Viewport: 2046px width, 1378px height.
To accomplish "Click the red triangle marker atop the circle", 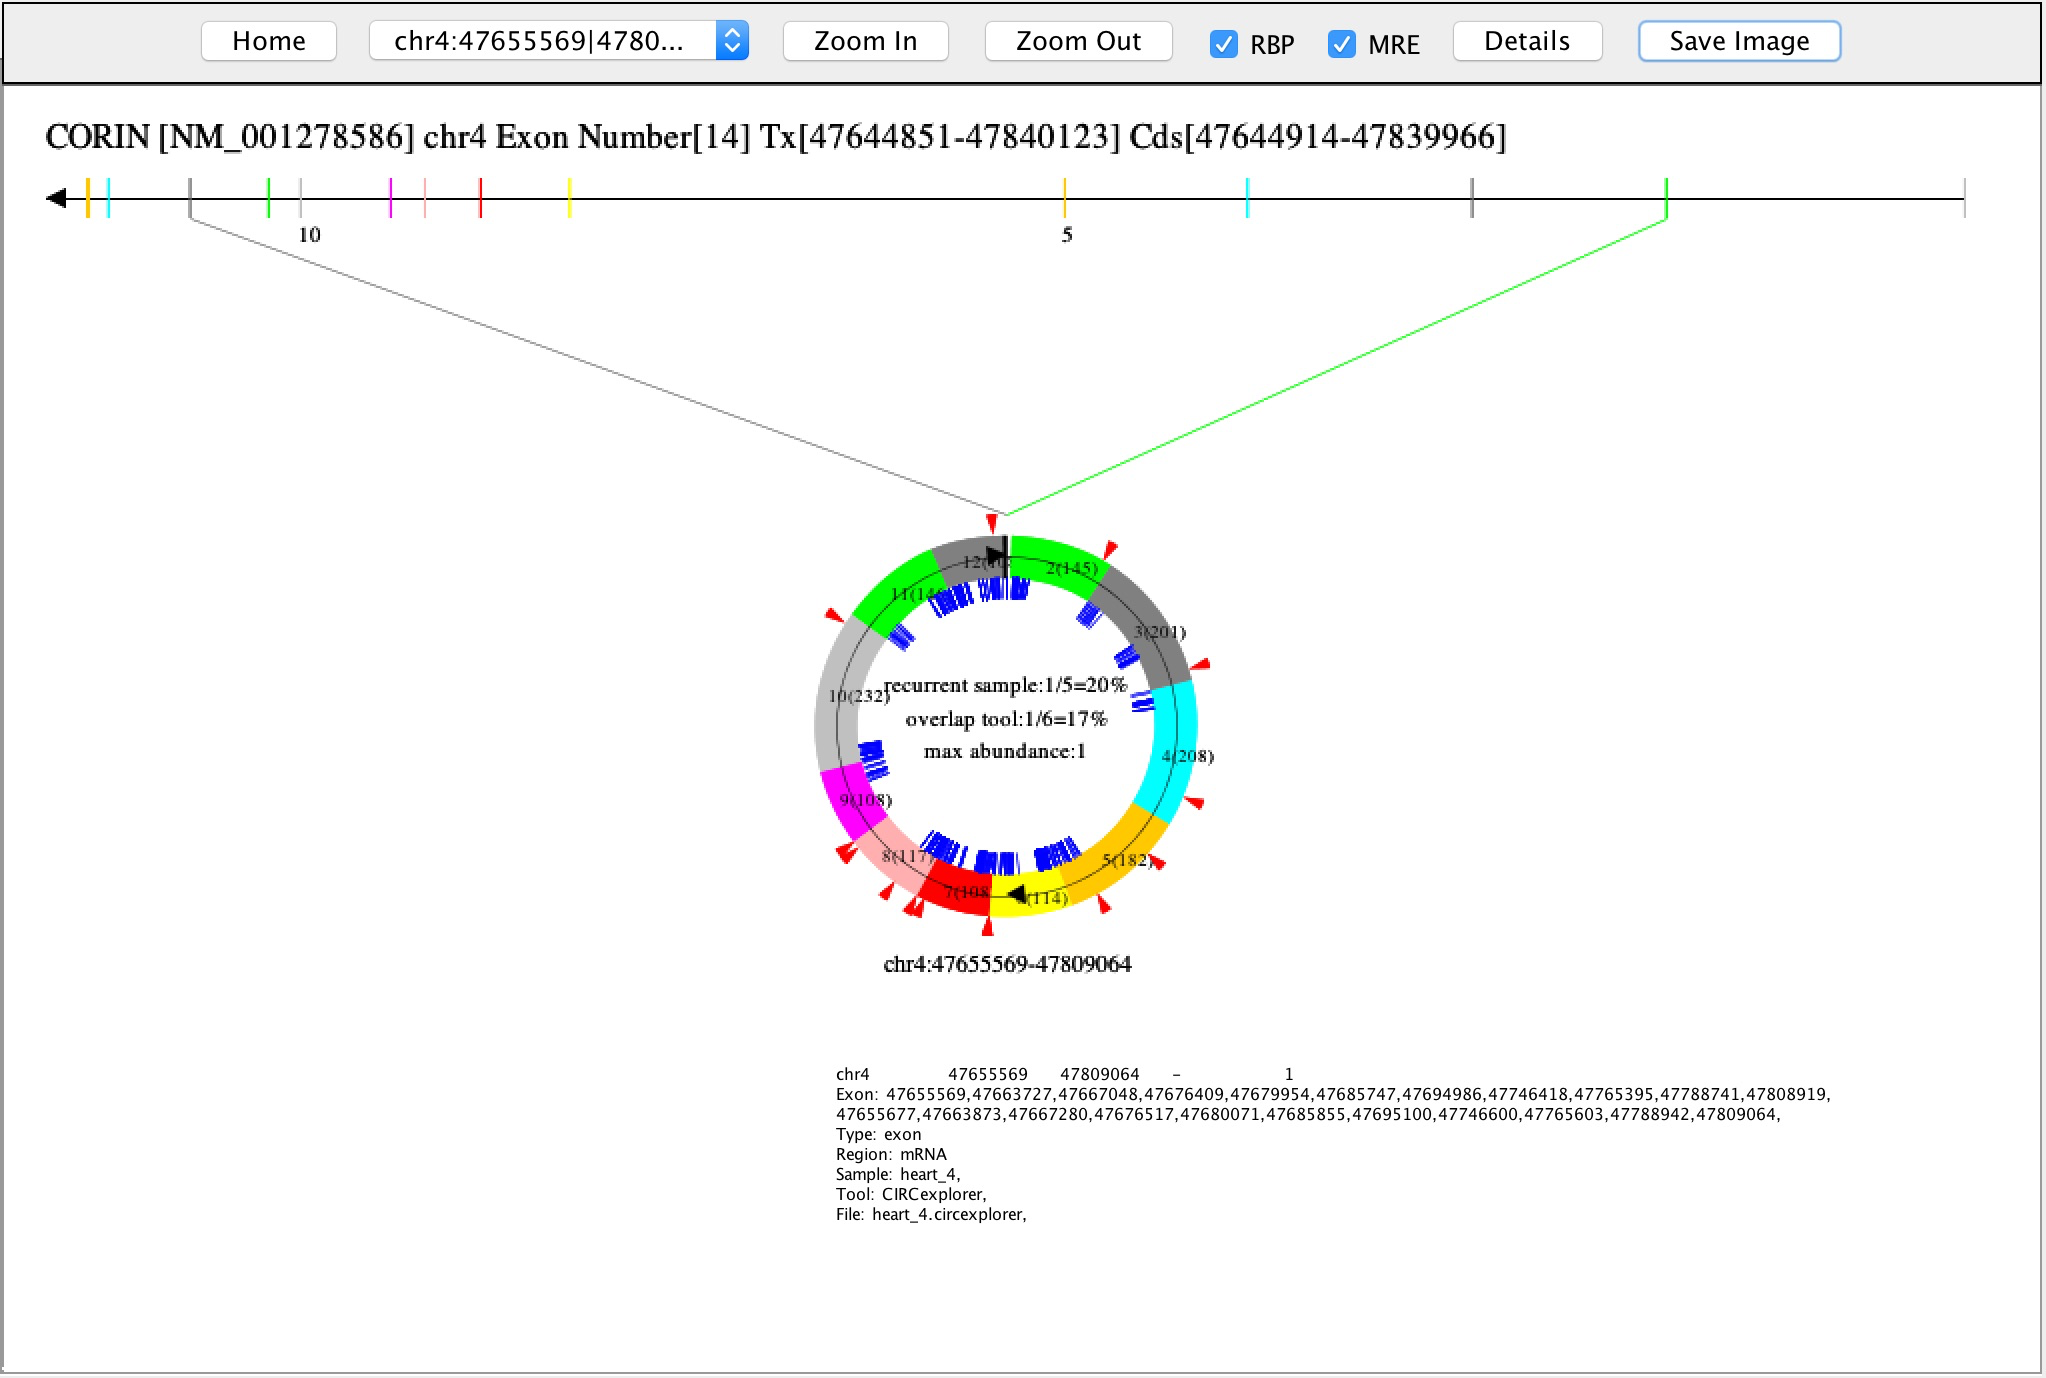I will click(x=992, y=523).
